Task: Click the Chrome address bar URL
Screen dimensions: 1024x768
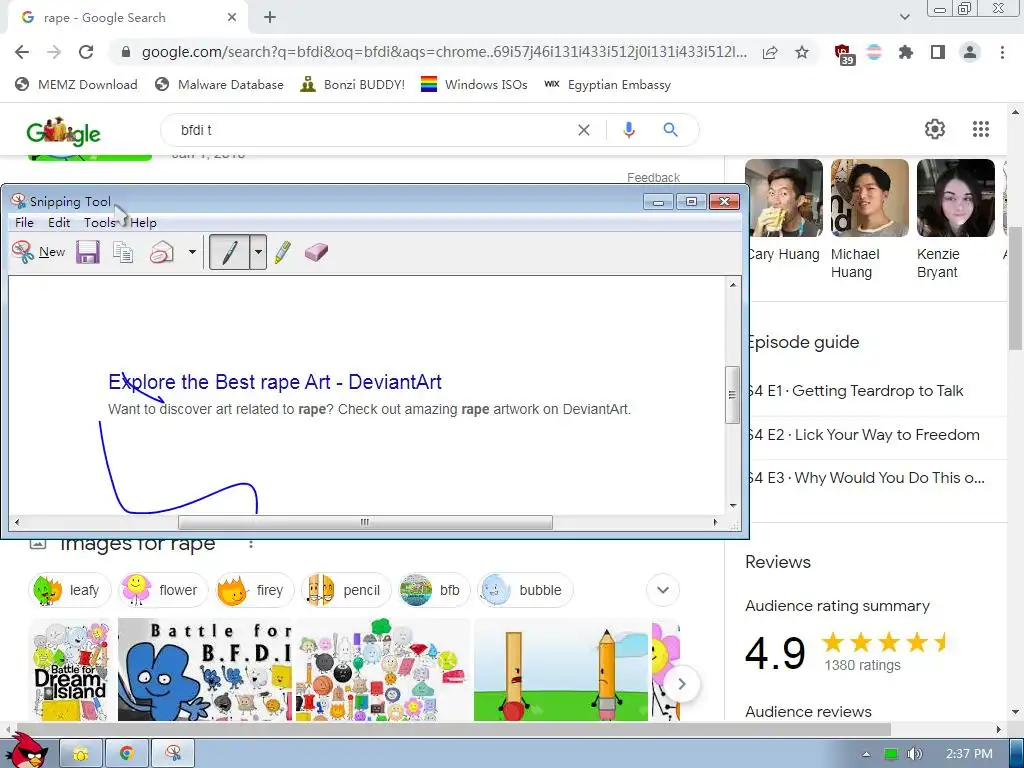Action: pos(444,52)
